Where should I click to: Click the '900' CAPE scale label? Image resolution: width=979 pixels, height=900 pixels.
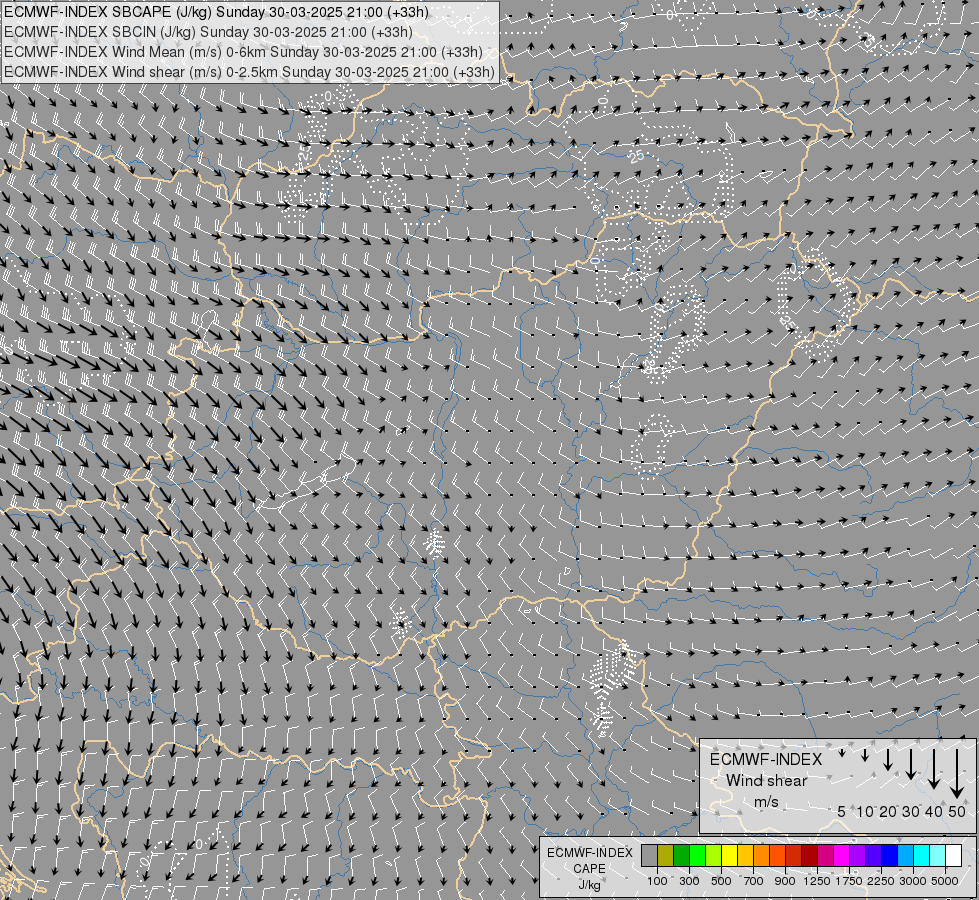785,881
